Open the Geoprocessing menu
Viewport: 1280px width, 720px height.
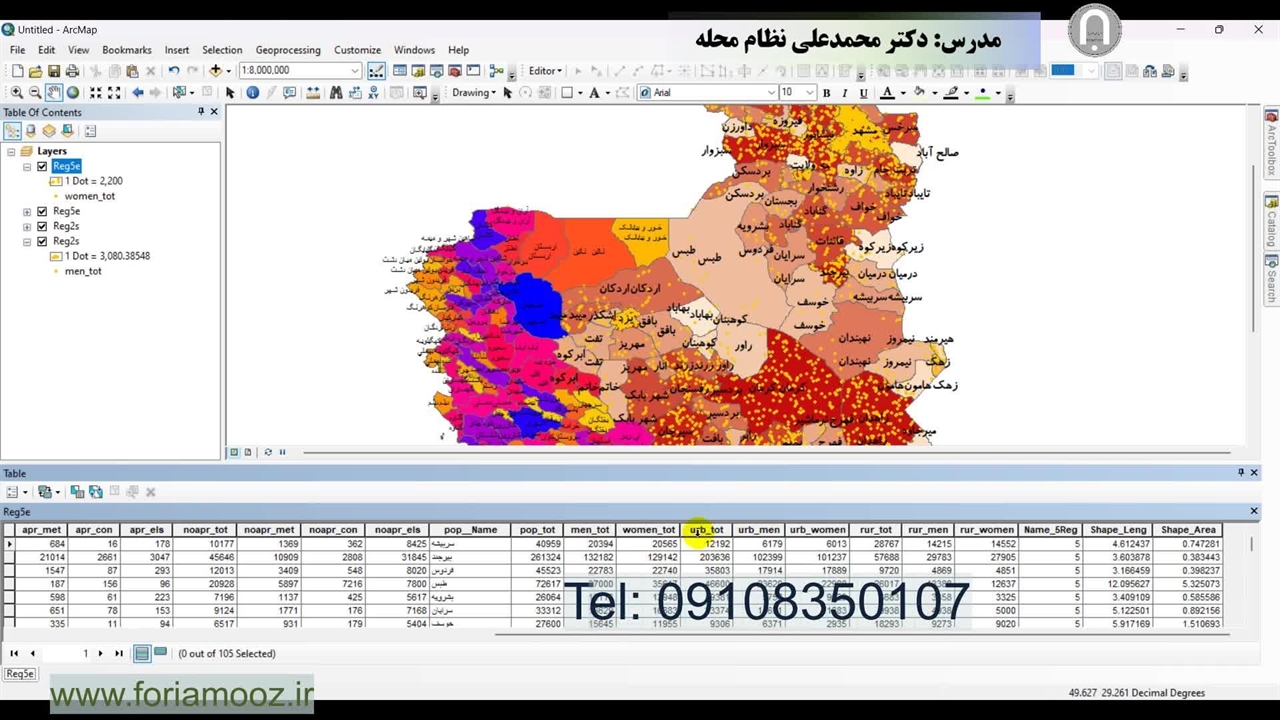coord(287,50)
